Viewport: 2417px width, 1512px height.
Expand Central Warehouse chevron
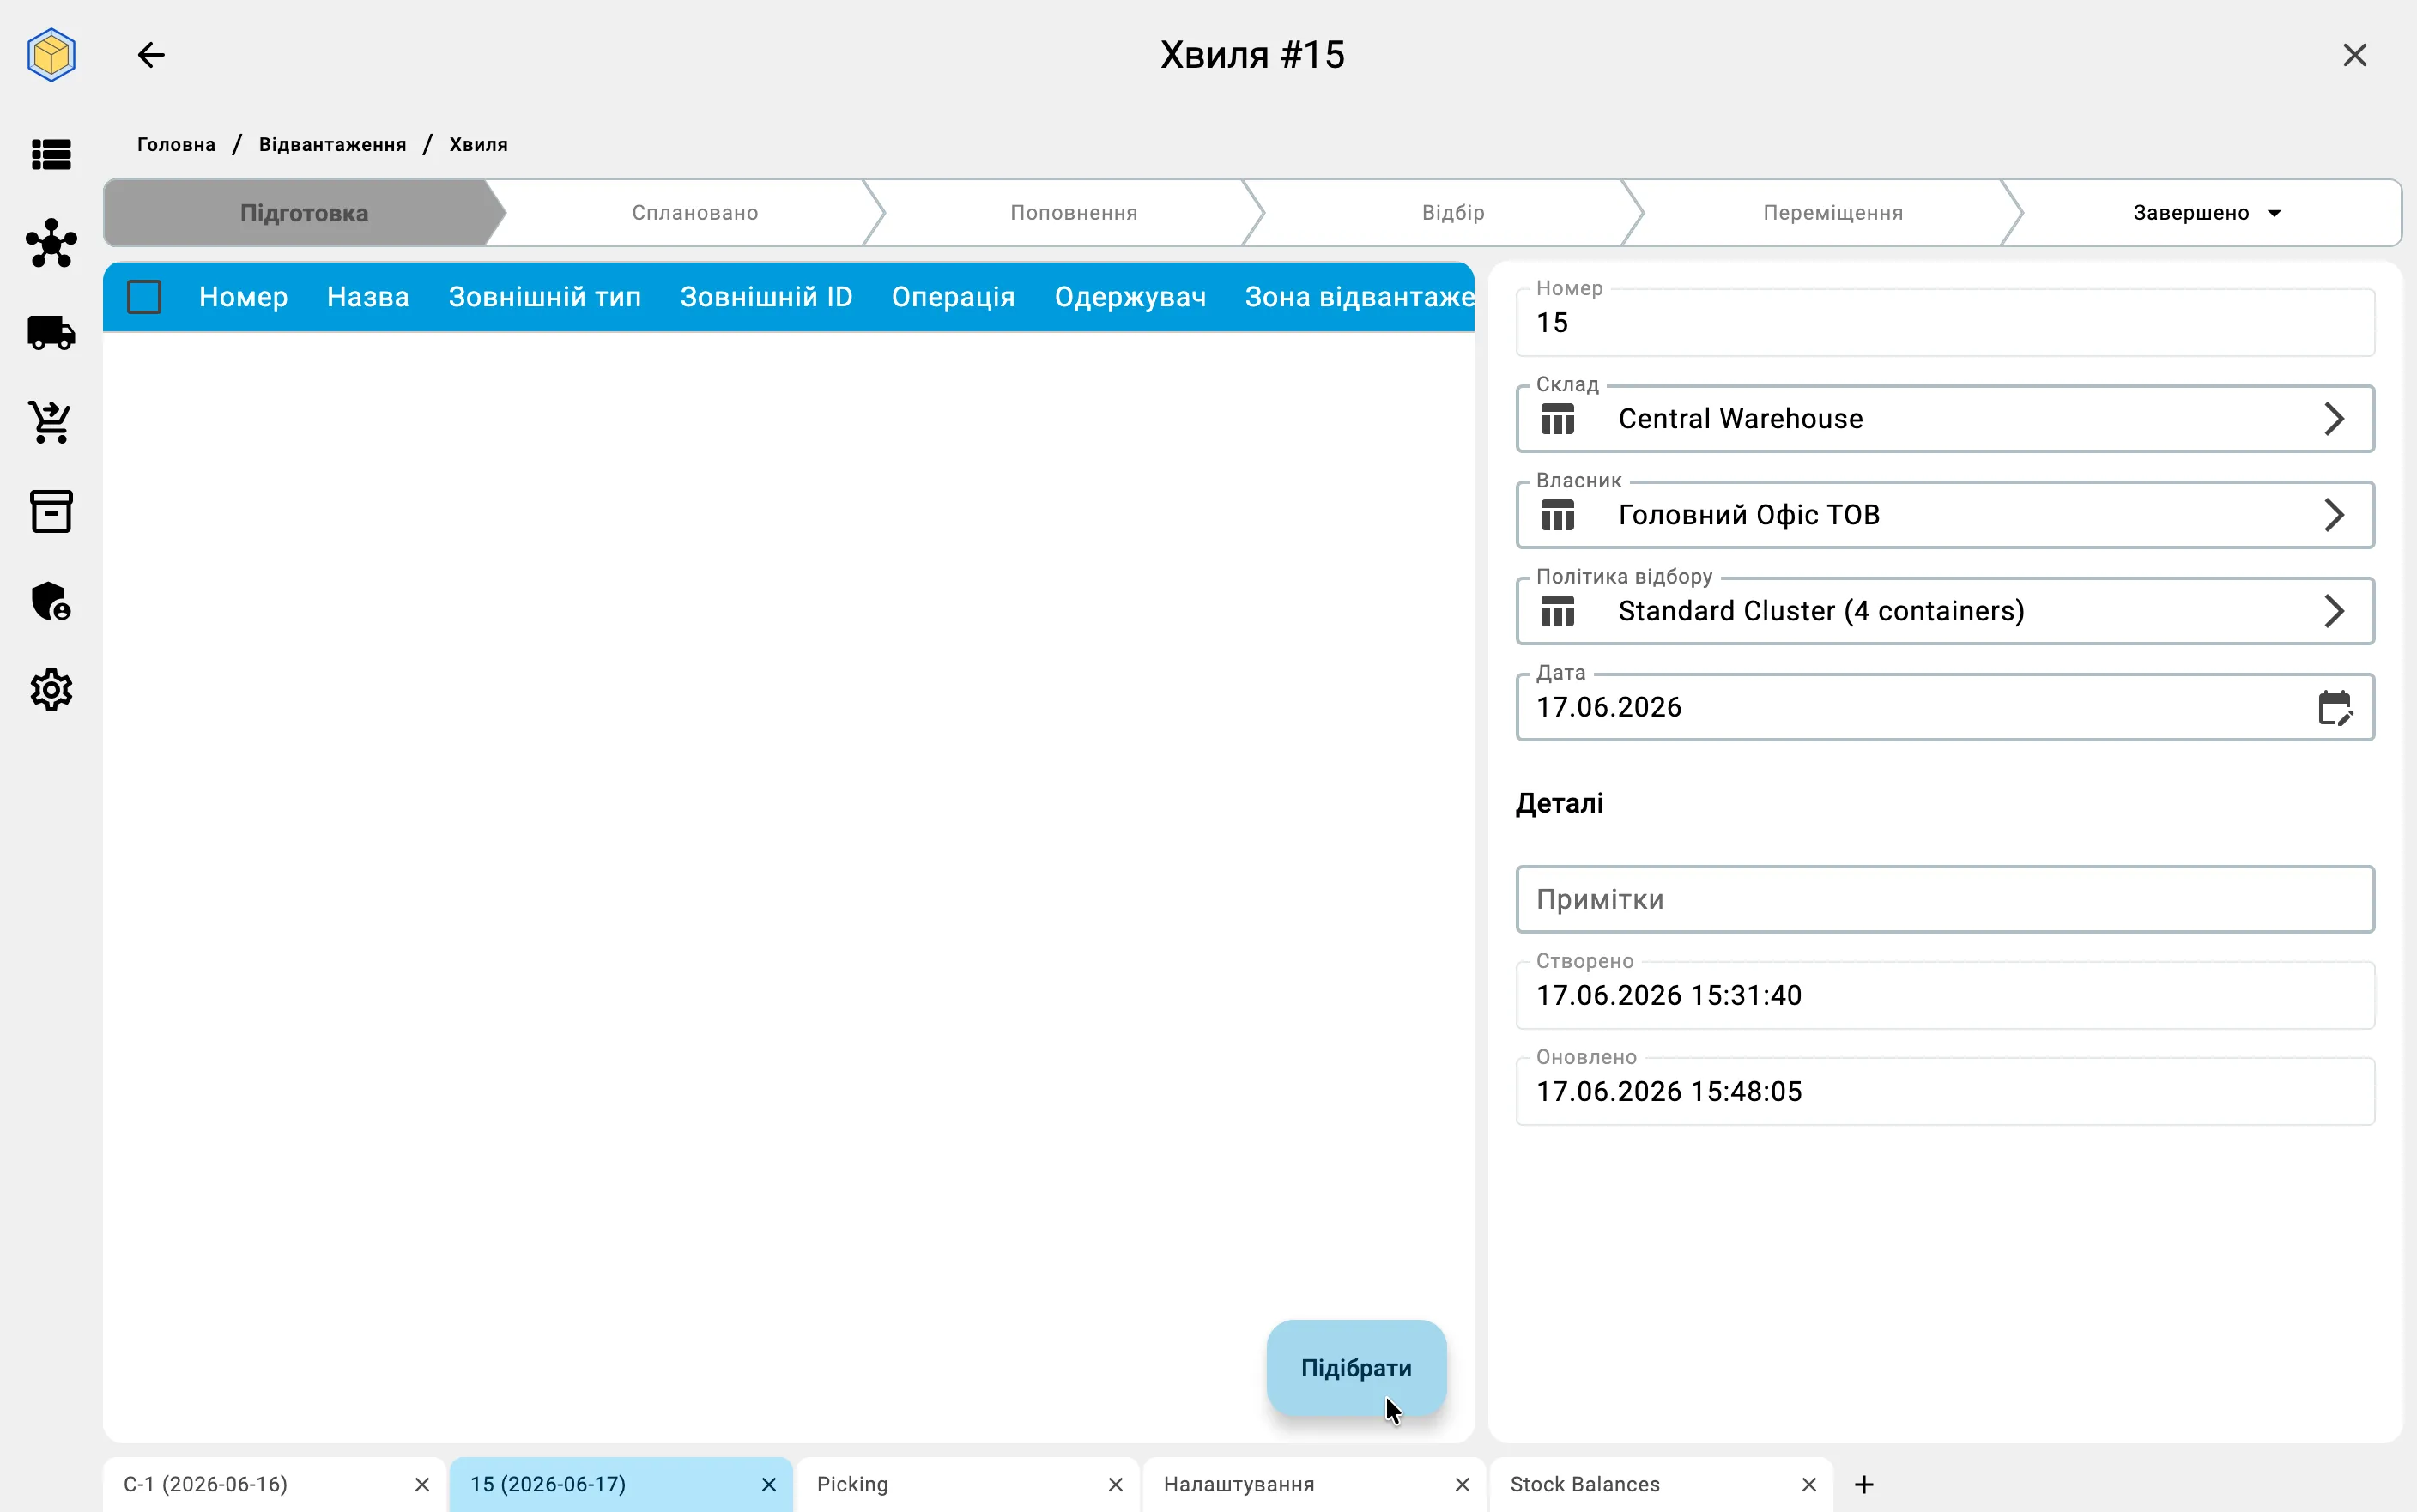point(2334,419)
